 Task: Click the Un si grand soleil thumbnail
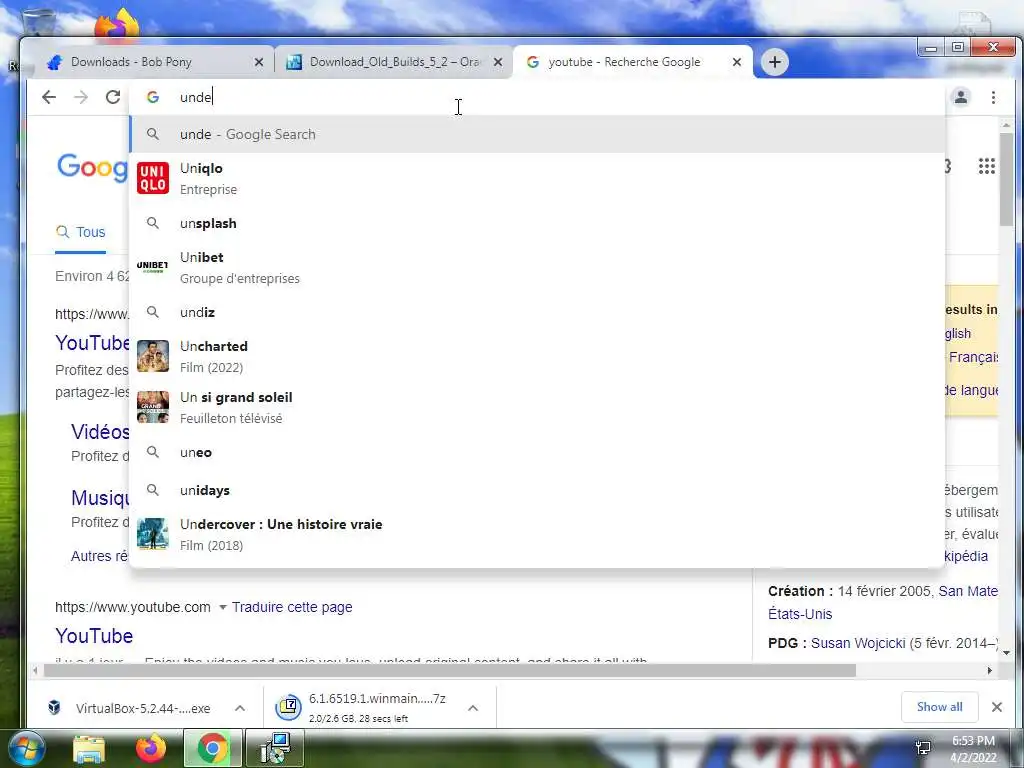pyautogui.click(x=153, y=407)
